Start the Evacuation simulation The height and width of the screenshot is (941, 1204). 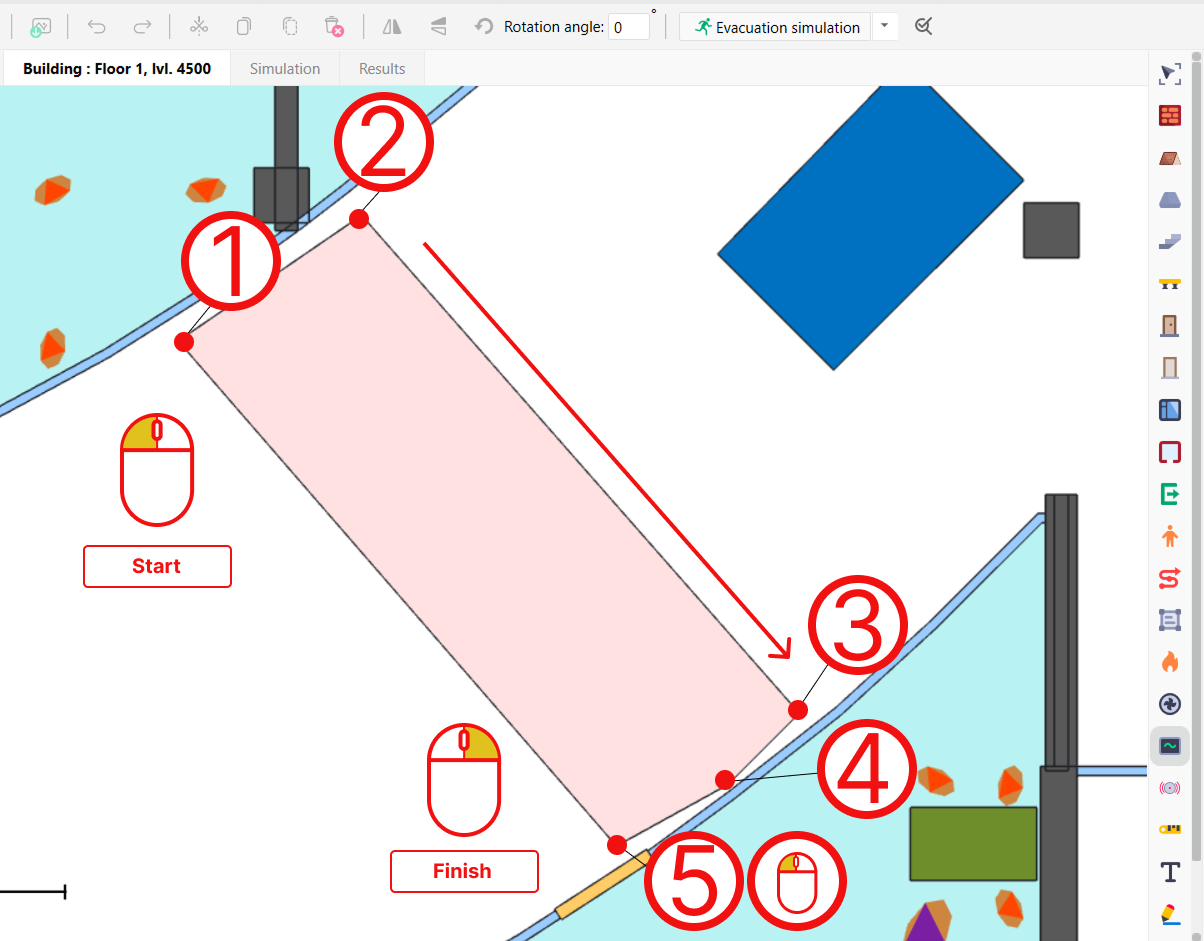pos(775,27)
